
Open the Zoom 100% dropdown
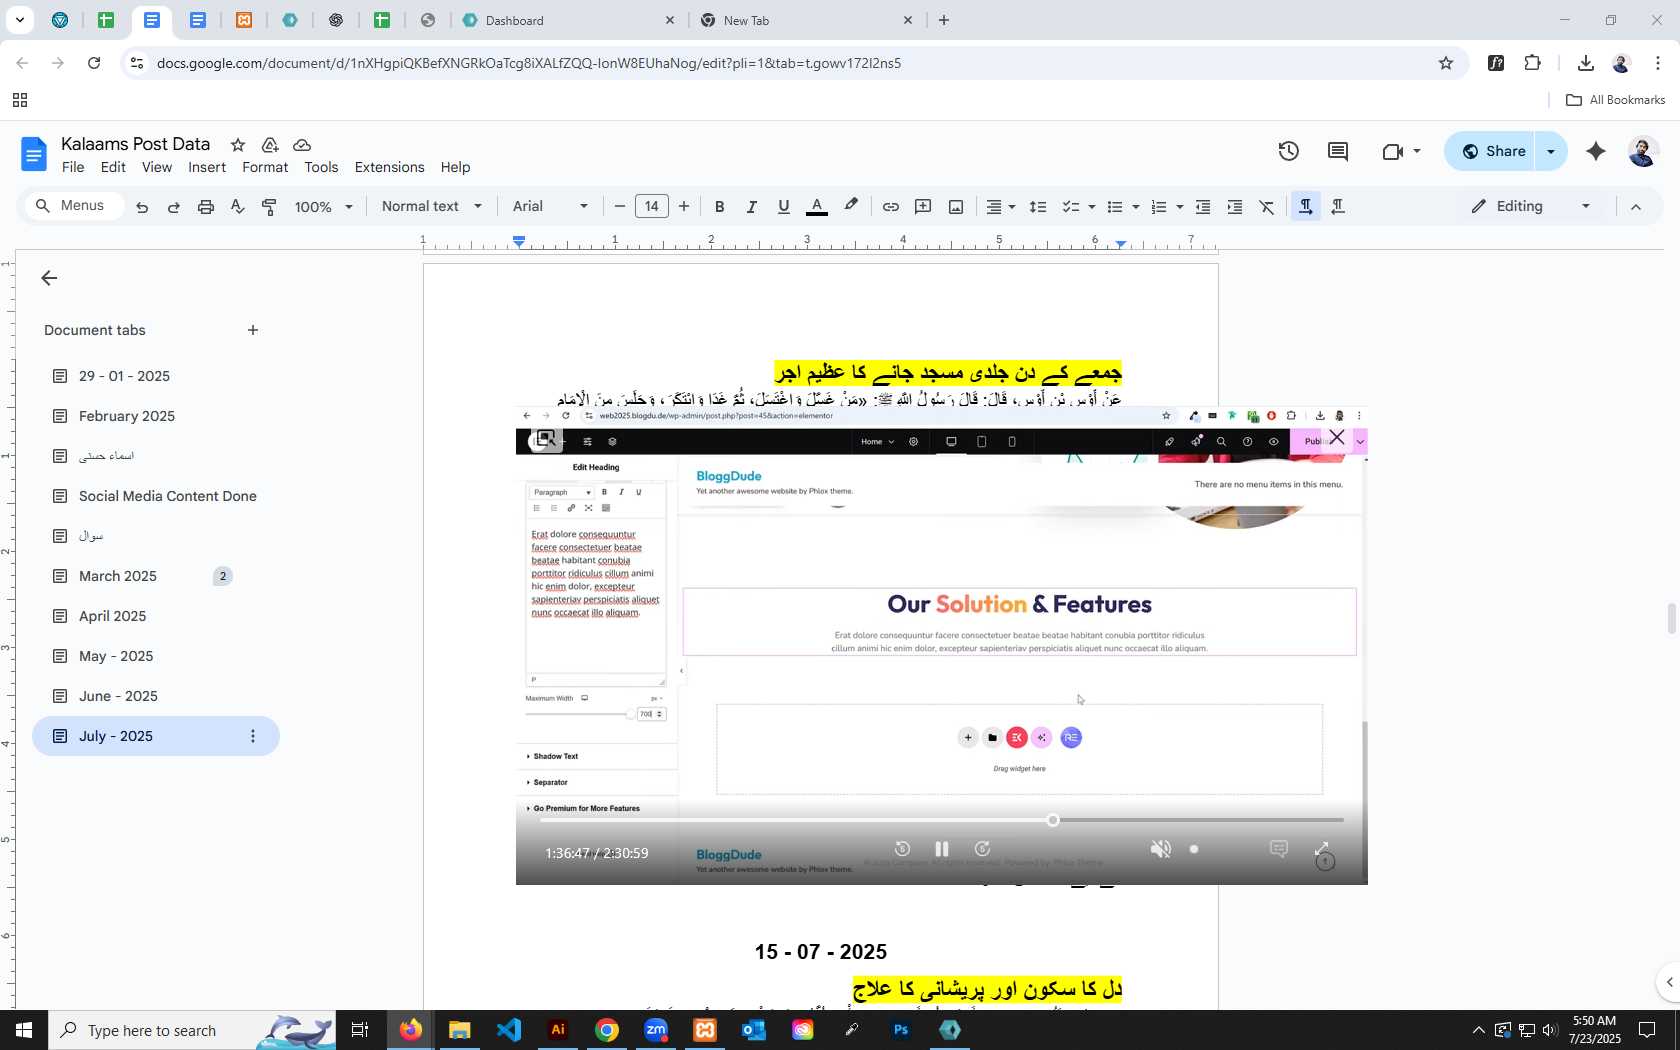(x=323, y=207)
